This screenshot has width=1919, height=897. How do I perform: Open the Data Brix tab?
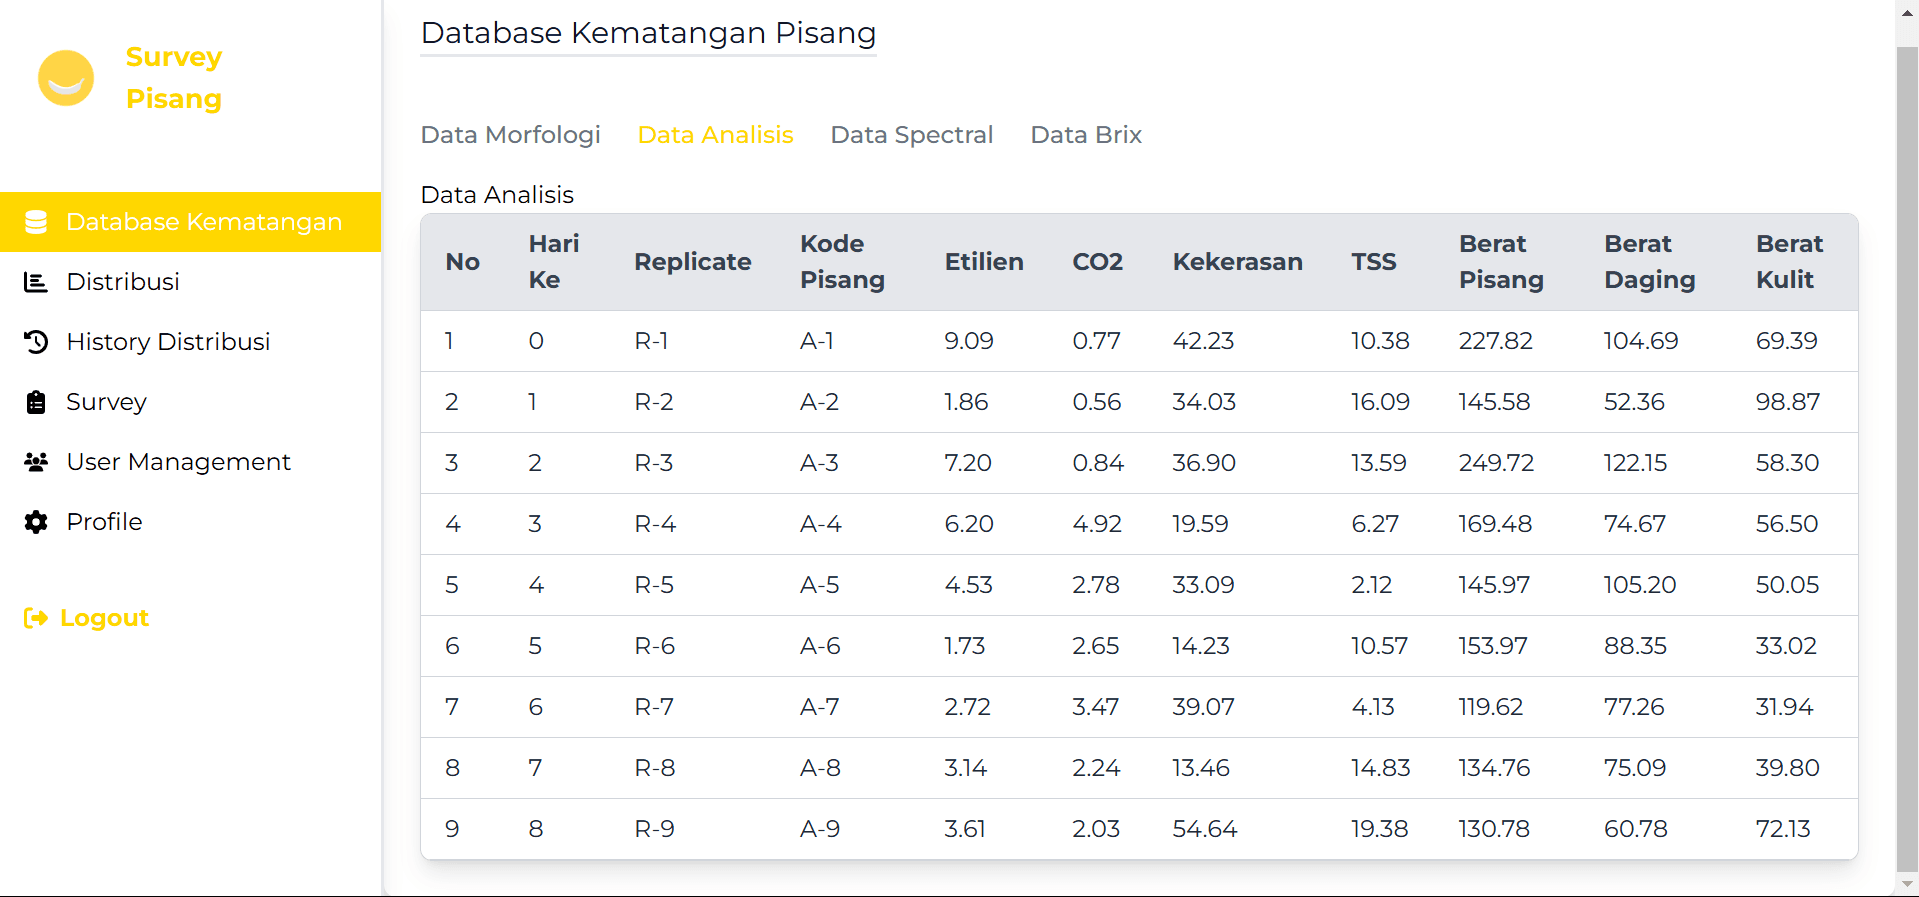click(1086, 135)
